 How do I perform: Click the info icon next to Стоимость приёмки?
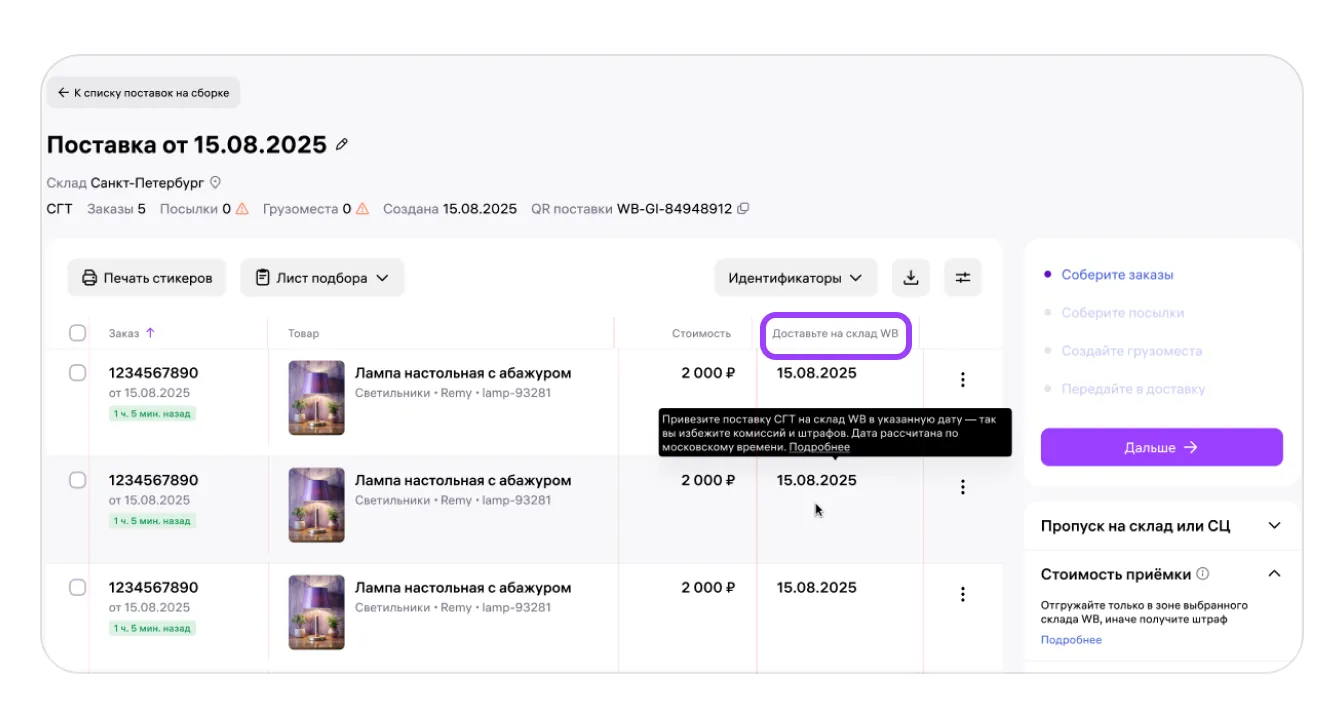[1203, 574]
